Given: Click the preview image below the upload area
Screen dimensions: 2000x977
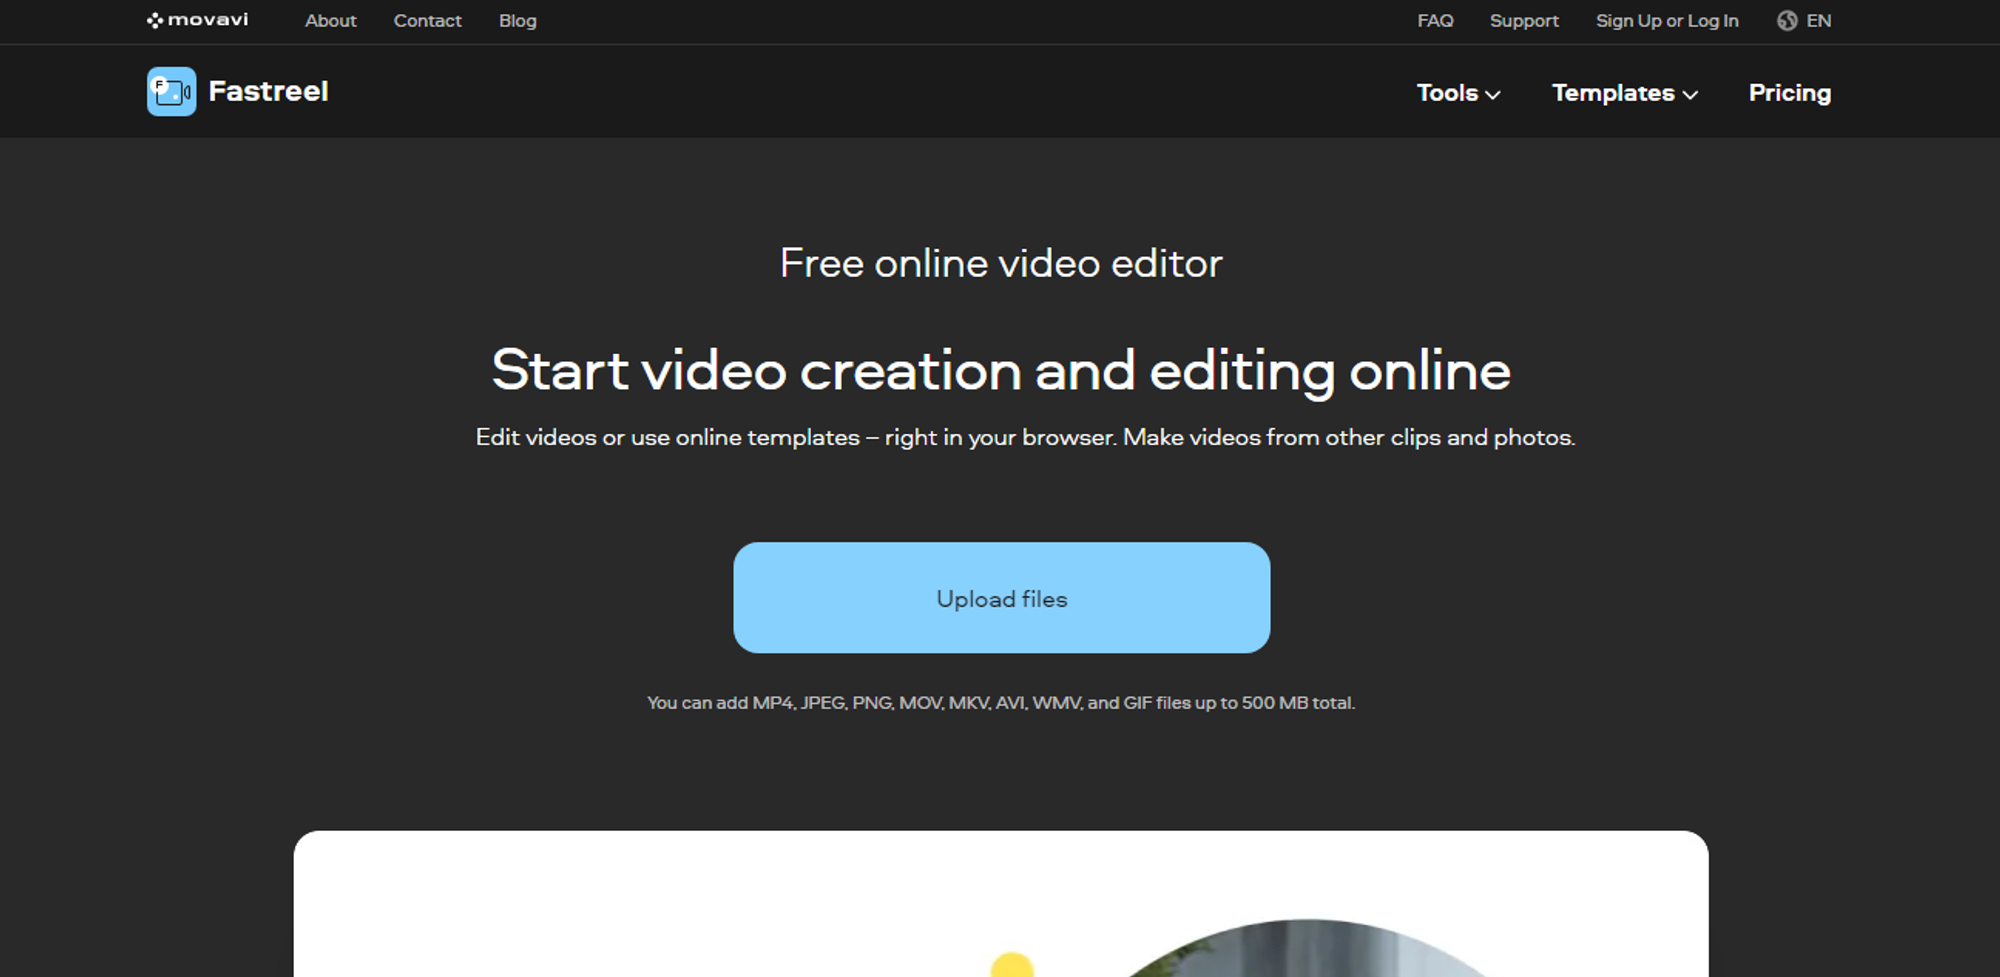Looking at the screenshot, I should [1001, 904].
